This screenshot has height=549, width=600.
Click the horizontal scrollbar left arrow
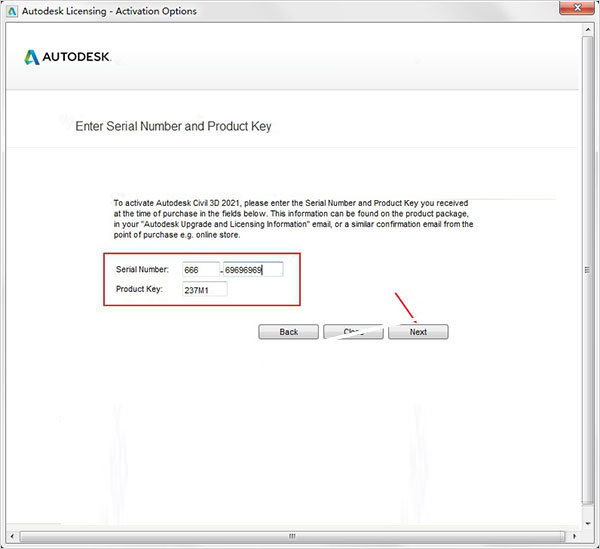(x=12, y=536)
